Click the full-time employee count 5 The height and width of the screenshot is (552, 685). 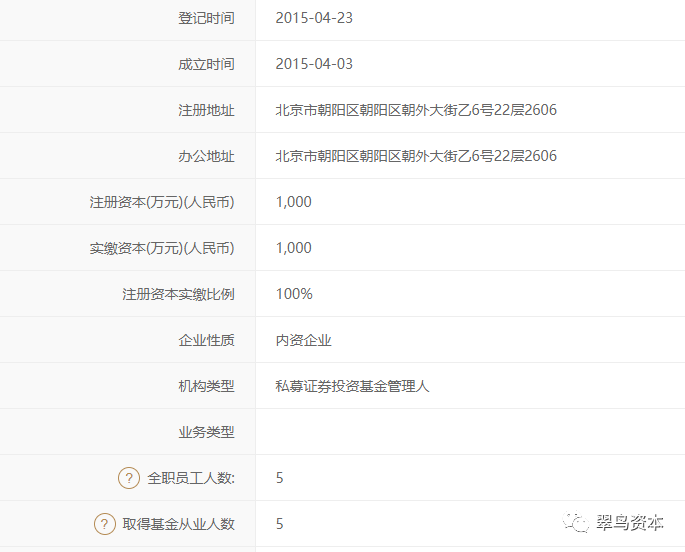(280, 478)
